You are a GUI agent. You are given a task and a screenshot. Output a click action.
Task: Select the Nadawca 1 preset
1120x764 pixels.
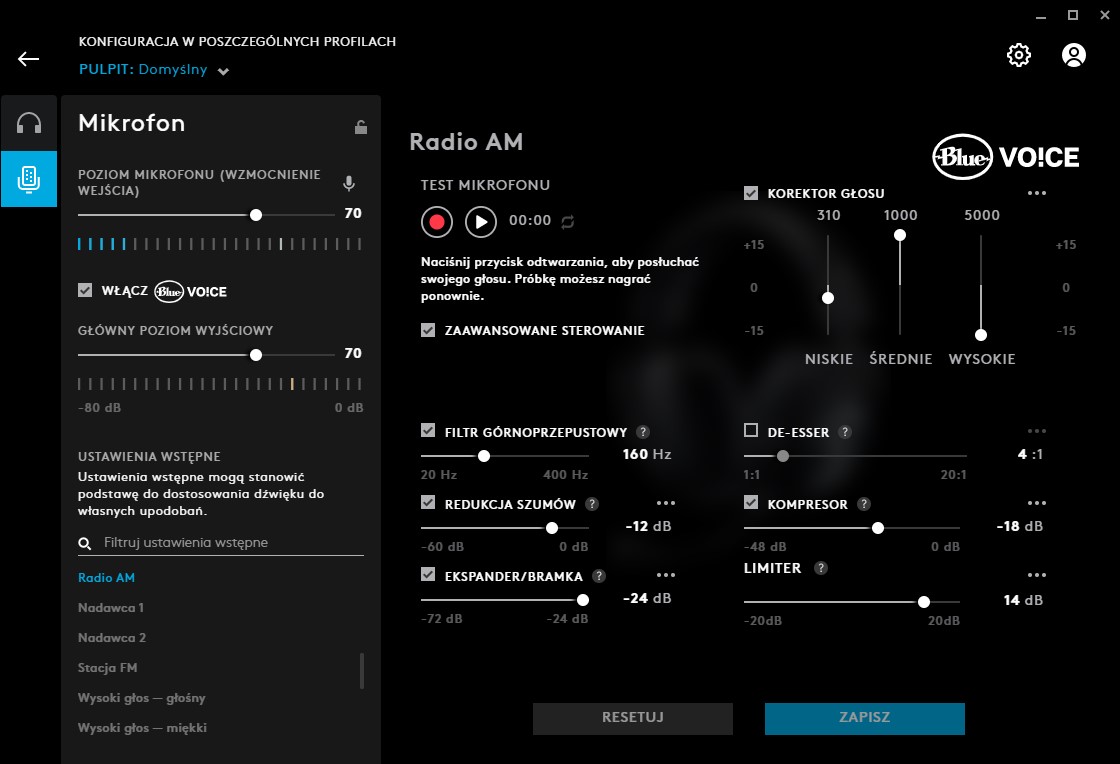(x=111, y=608)
